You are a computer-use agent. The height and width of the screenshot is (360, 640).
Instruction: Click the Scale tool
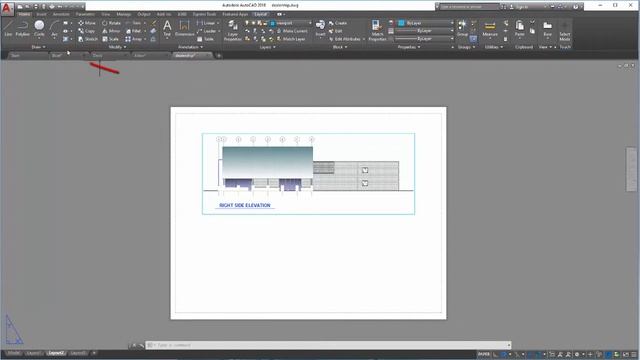click(x=110, y=39)
